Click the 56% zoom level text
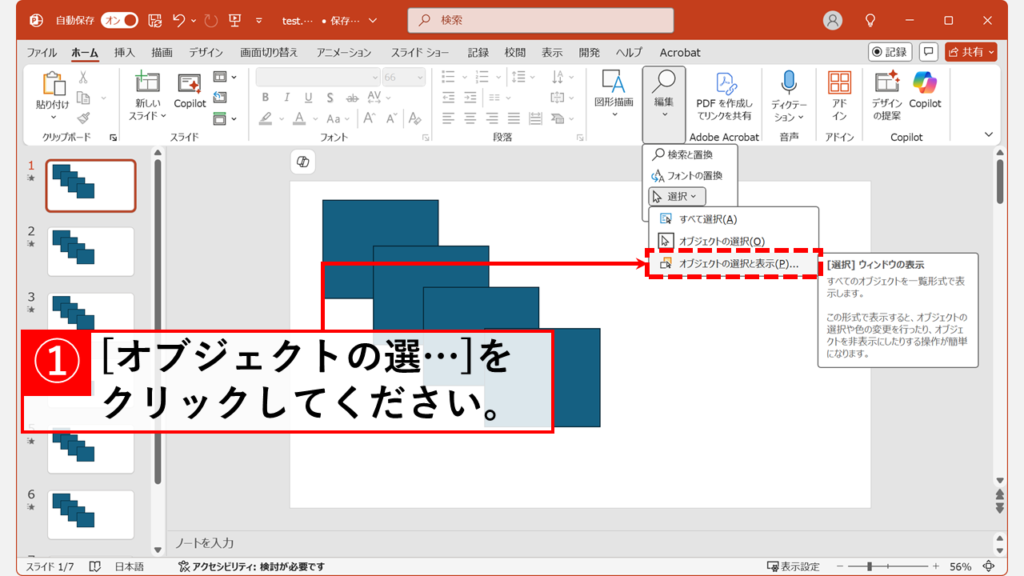 click(x=959, y=566)
